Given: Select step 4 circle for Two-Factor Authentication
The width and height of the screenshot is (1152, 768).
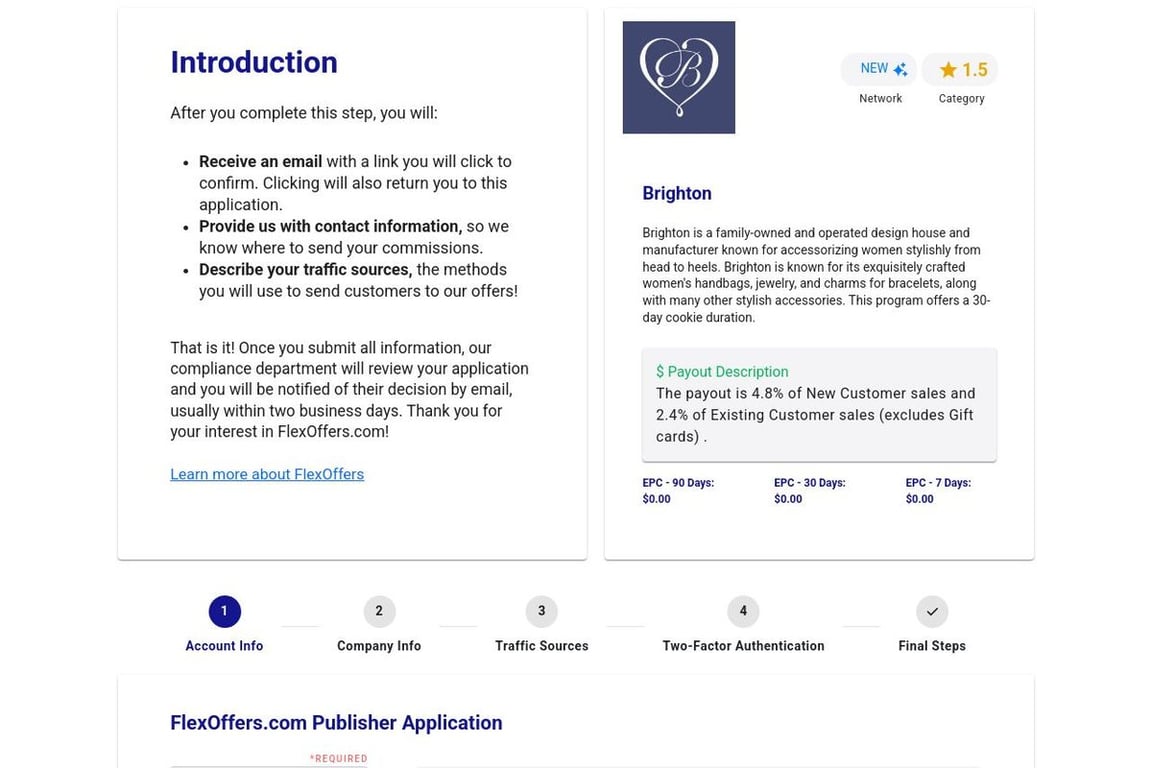Looking at the screenshot, I should (x=744, y=611).
